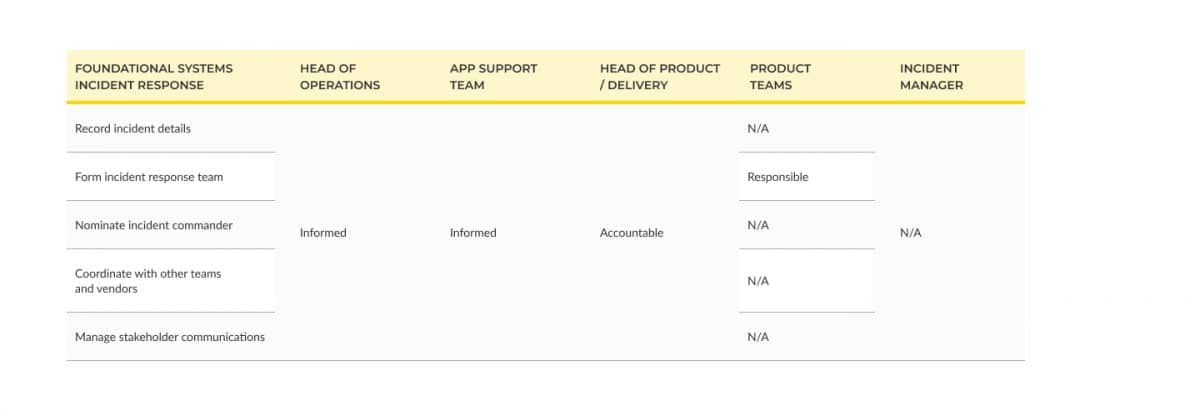The width and height of the screenshot is (1200, 411).
Task: Select the Record incident details row
Action: pyautogui.click(x=171, y=129)
